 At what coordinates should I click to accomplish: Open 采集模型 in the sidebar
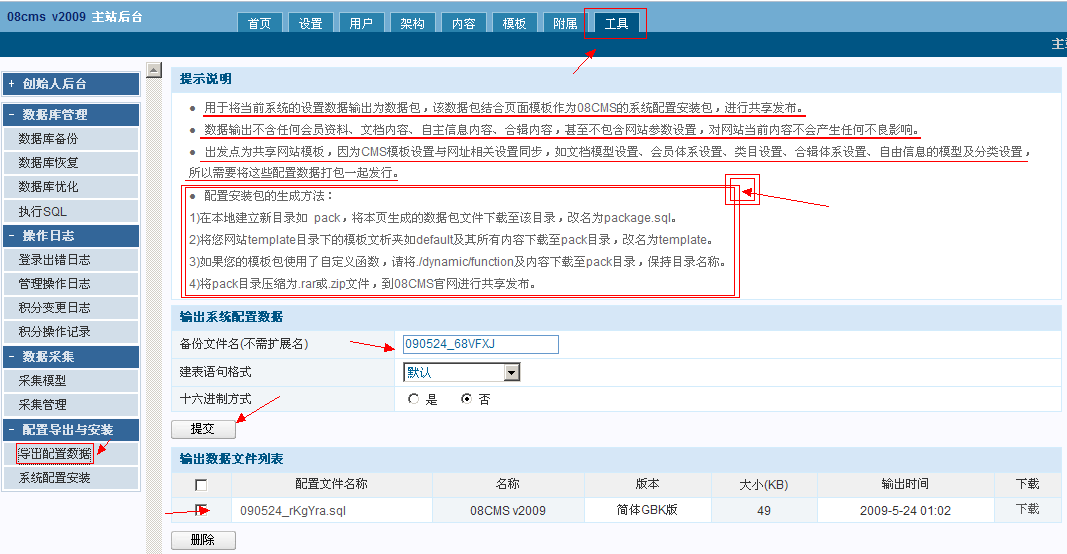pyautogui.click(x=71, y=380)
